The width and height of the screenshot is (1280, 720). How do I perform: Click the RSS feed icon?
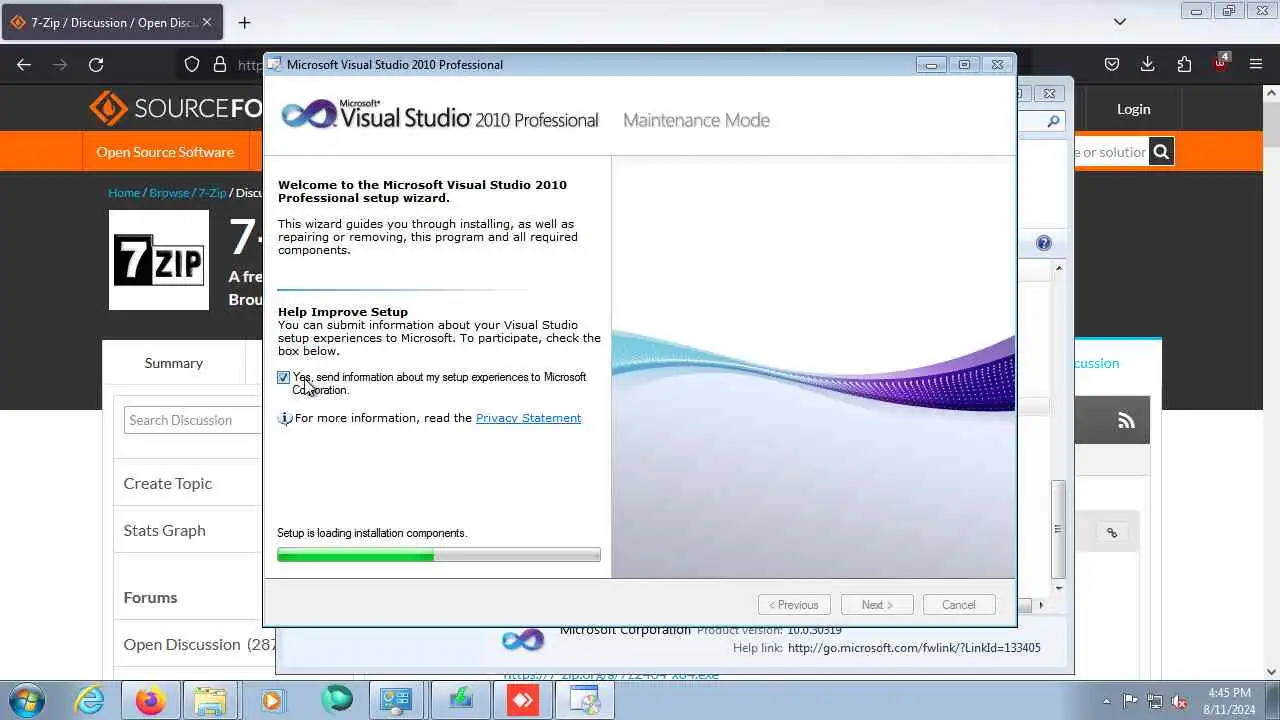coord(1126,421)
